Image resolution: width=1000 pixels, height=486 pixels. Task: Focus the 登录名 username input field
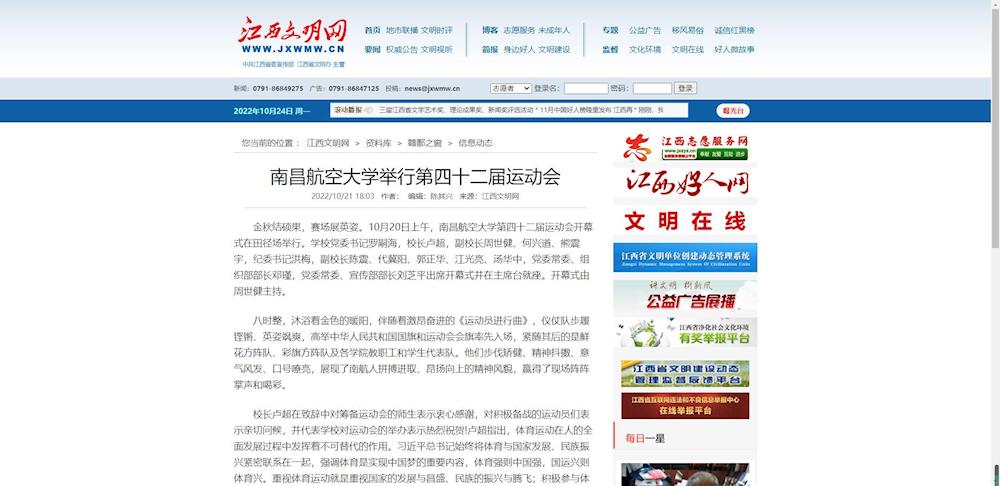coord(585,88)
